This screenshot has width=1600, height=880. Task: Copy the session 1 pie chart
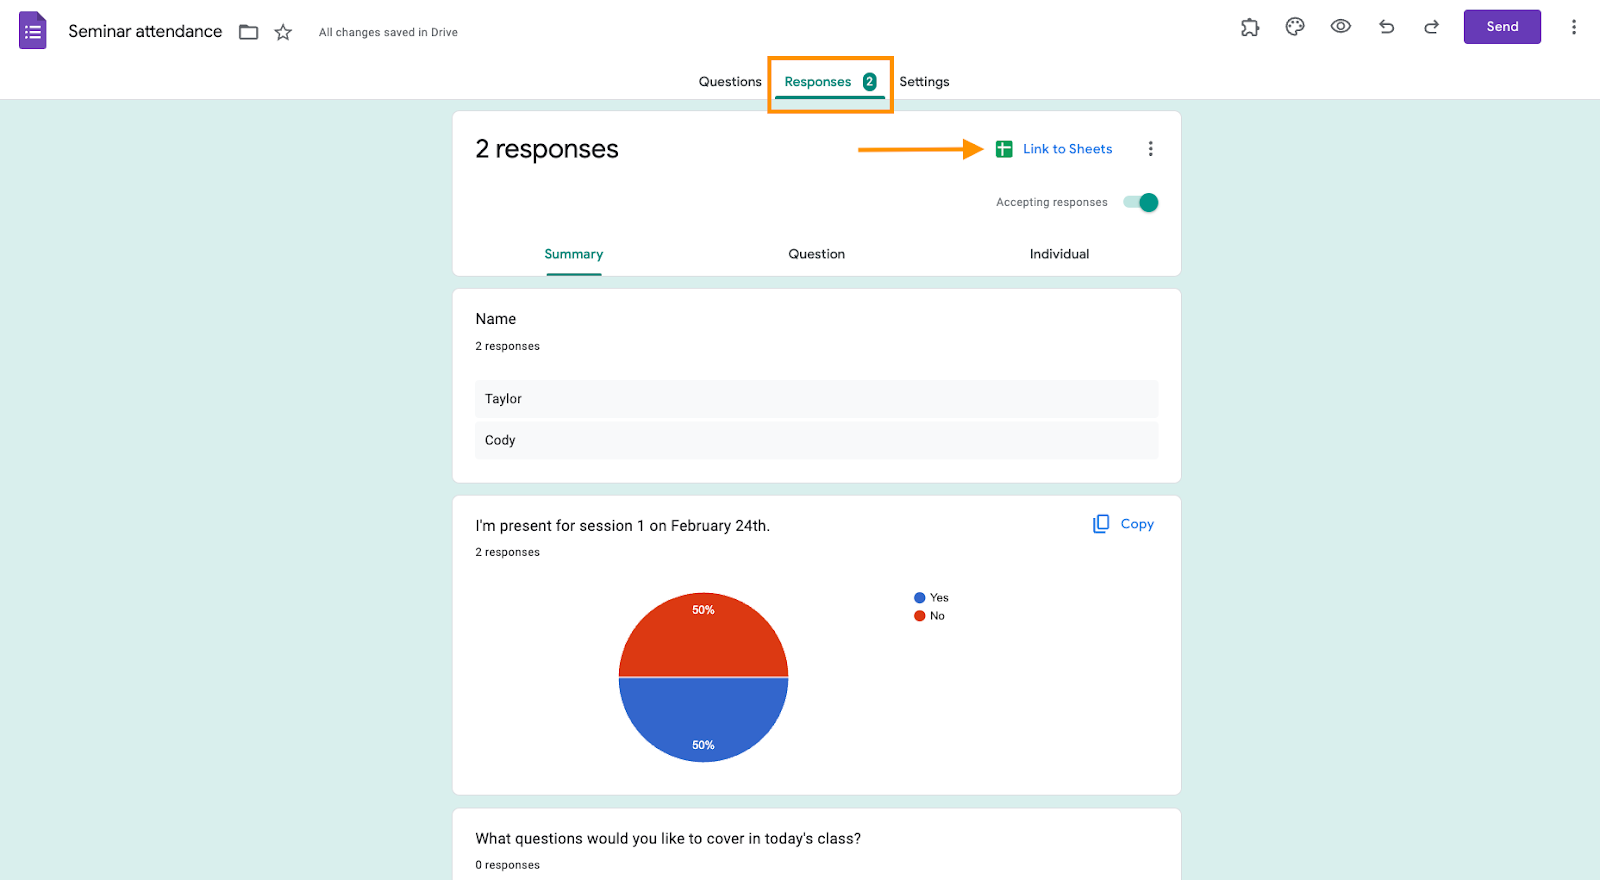point(1124,524)
